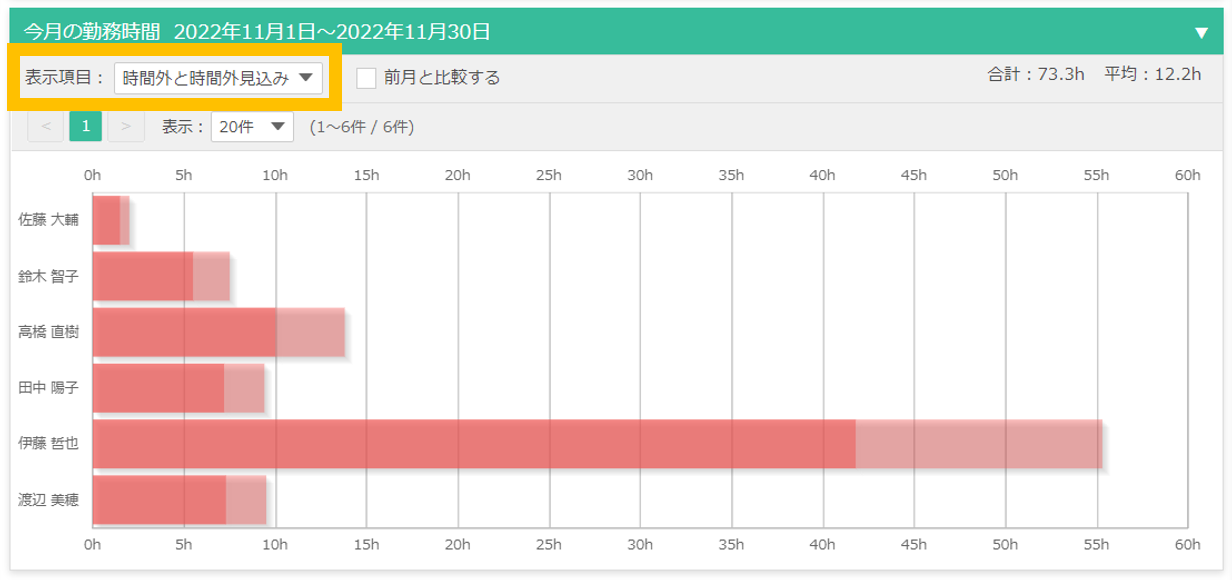
Task: Click 渡辺 美穂's overtime bar
Action: (159, 500)
